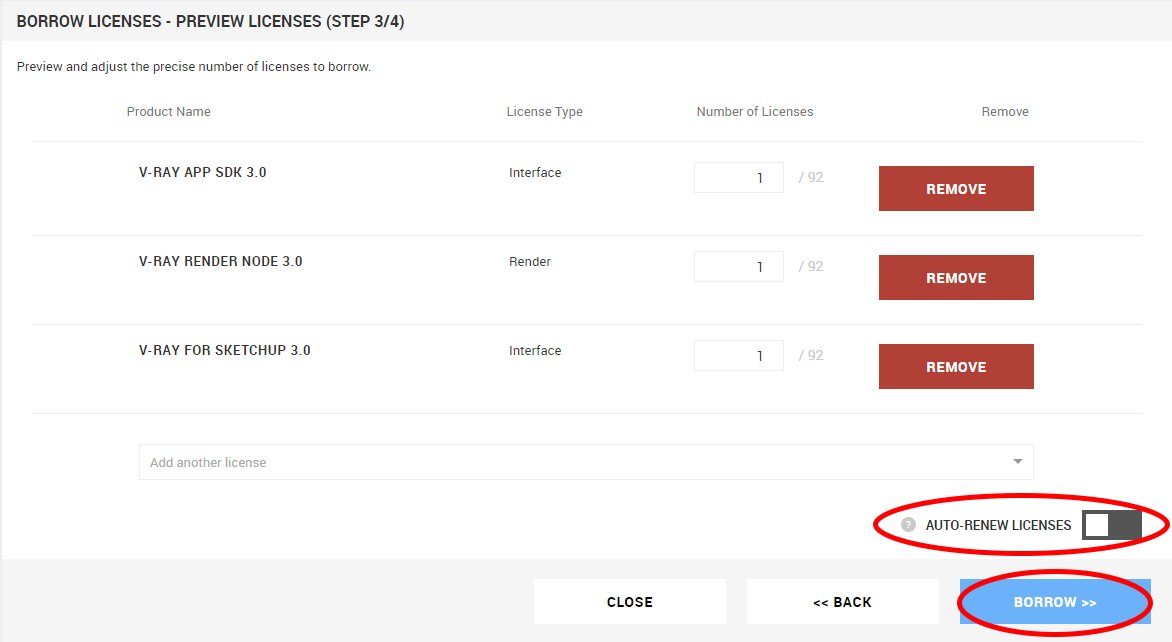Open the Add another license dropdown

586,462
